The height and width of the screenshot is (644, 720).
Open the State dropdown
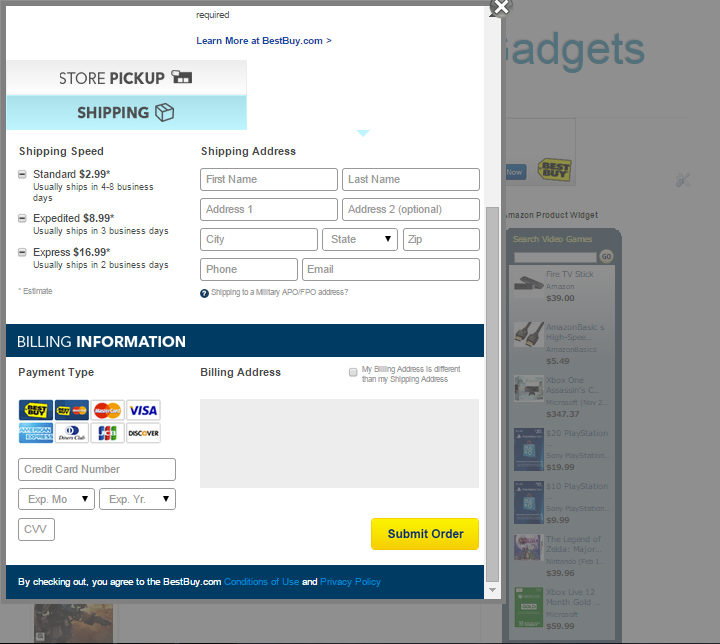[360, 240]
